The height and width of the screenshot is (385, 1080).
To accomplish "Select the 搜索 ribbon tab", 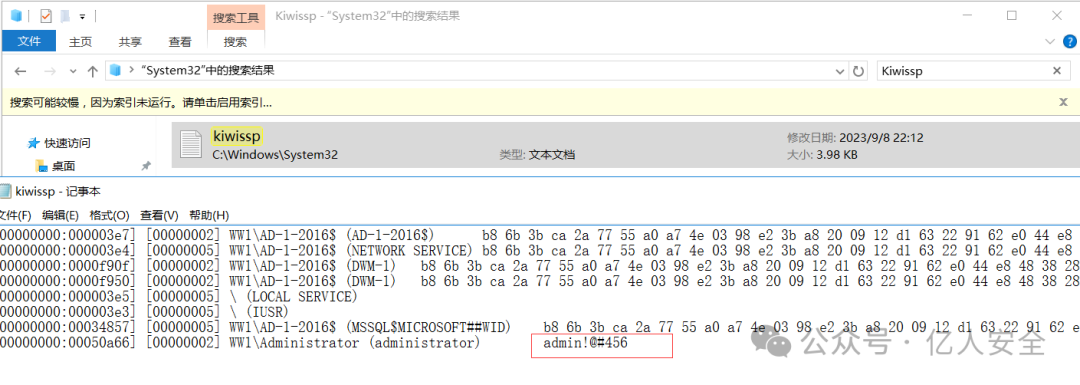I will point(236,41).
